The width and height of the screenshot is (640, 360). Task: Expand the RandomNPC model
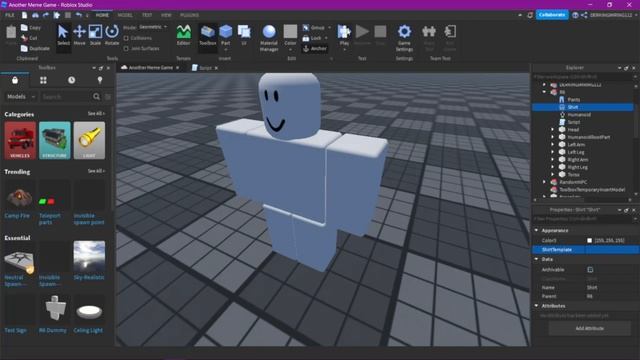[544, 182]
